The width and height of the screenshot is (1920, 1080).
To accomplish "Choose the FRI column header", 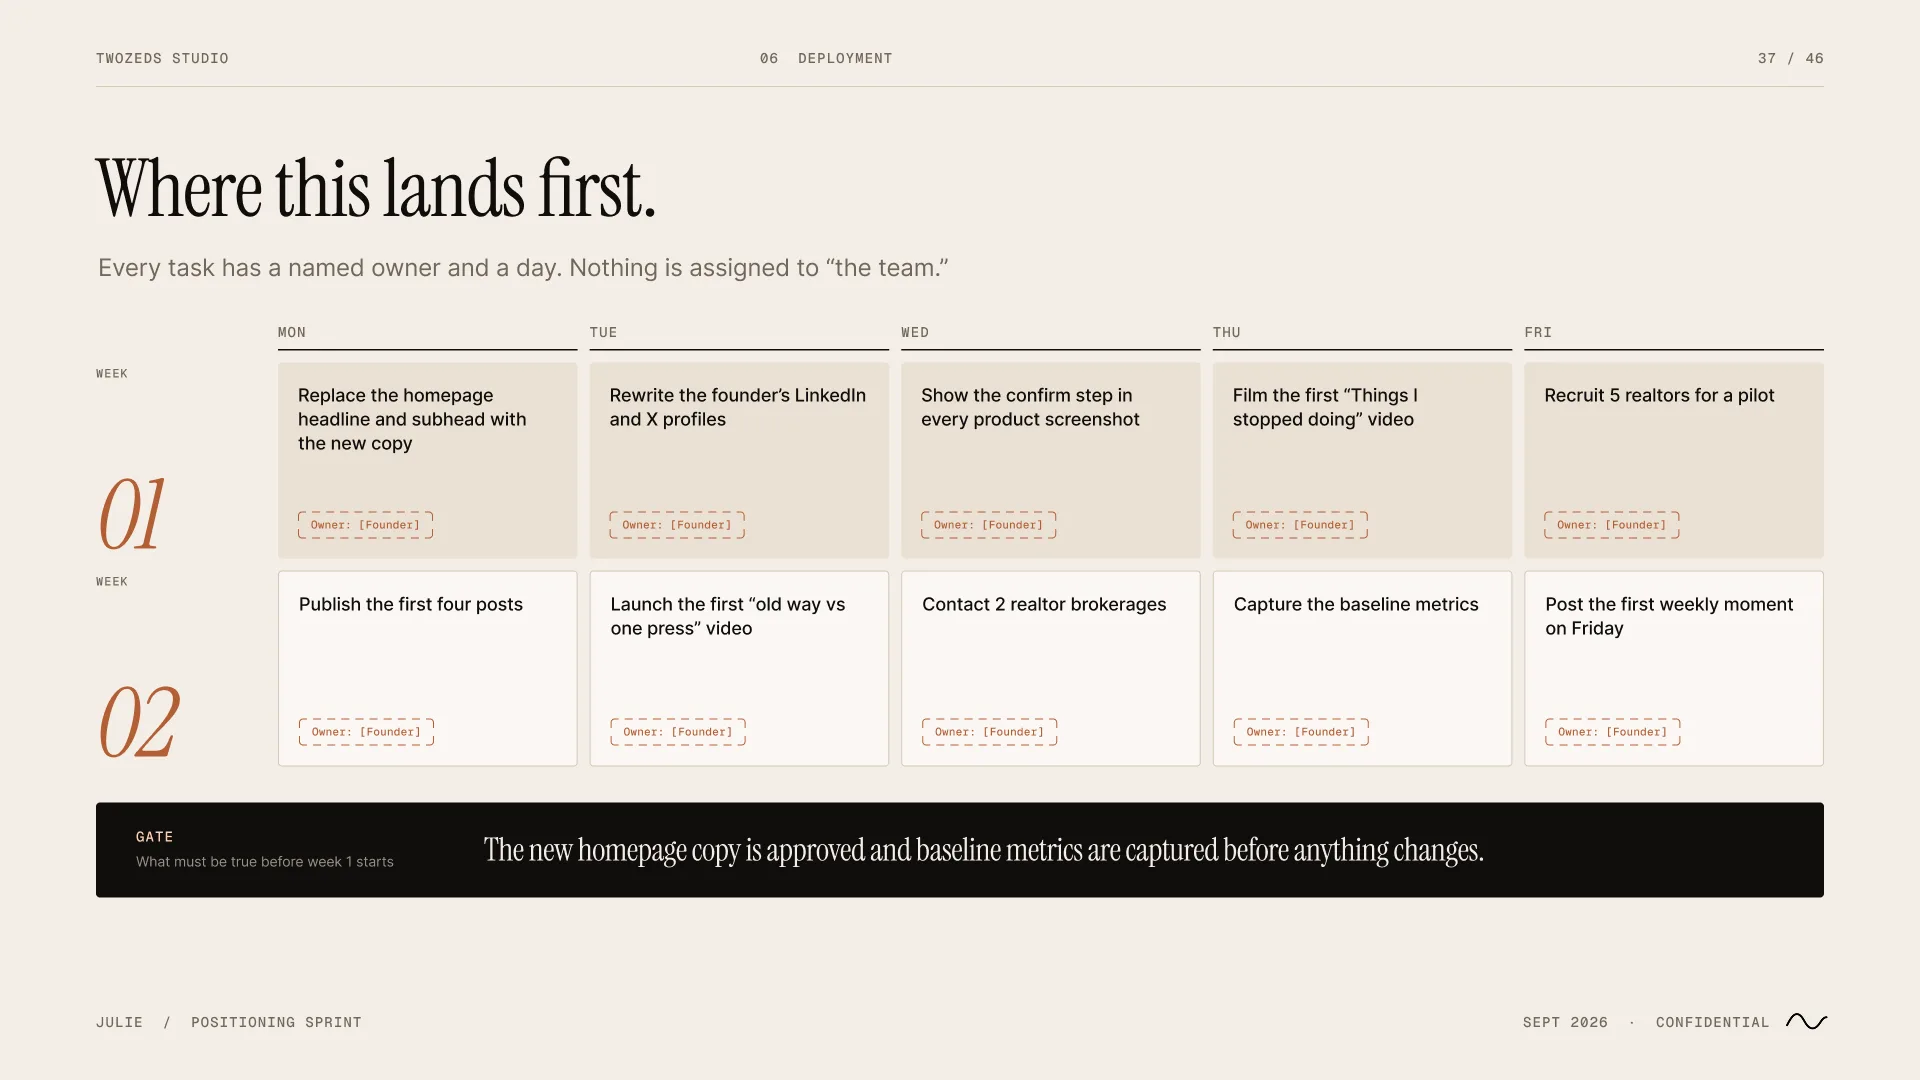I will click(x=1538, y=332).
